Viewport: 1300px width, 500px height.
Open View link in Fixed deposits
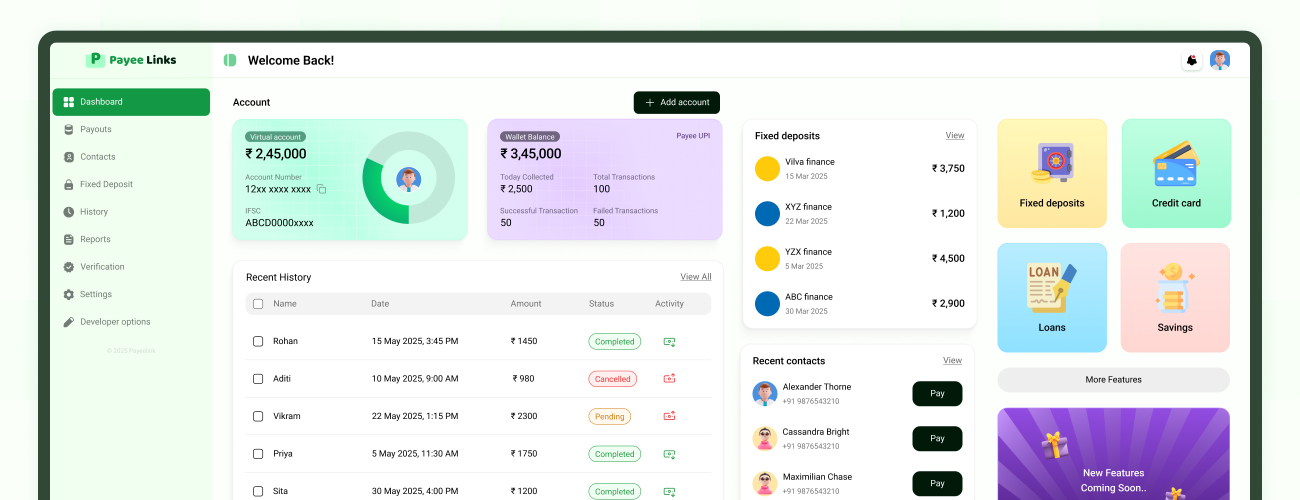955,135
